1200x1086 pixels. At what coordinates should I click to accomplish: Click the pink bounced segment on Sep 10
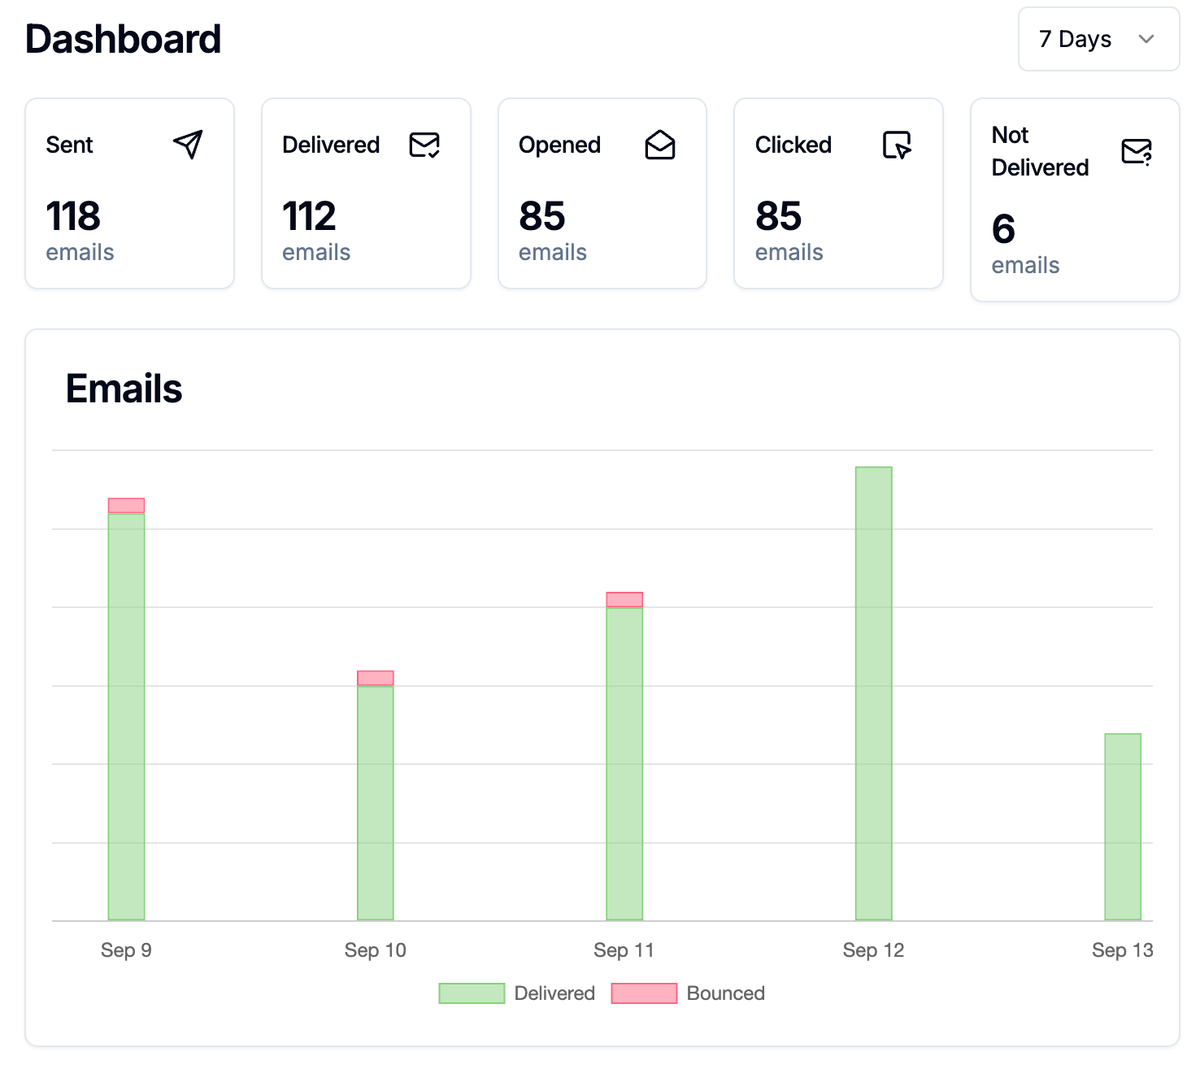click(x=375, y=678)
